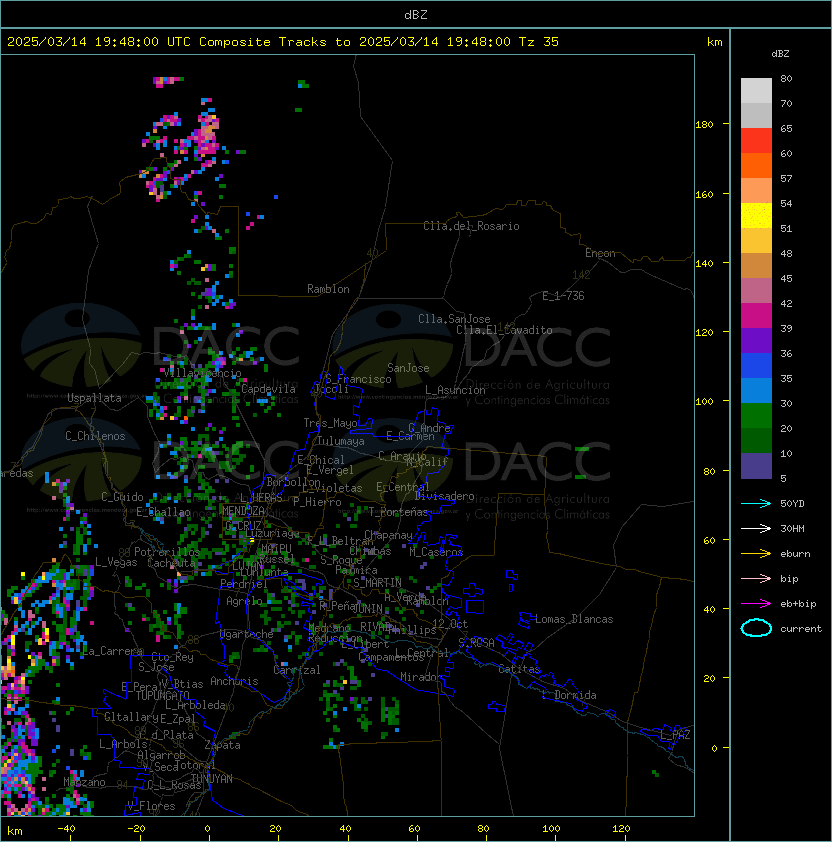
Task: Click the Clla.El_Cavadito place label
Action: (x=504, y=330)
